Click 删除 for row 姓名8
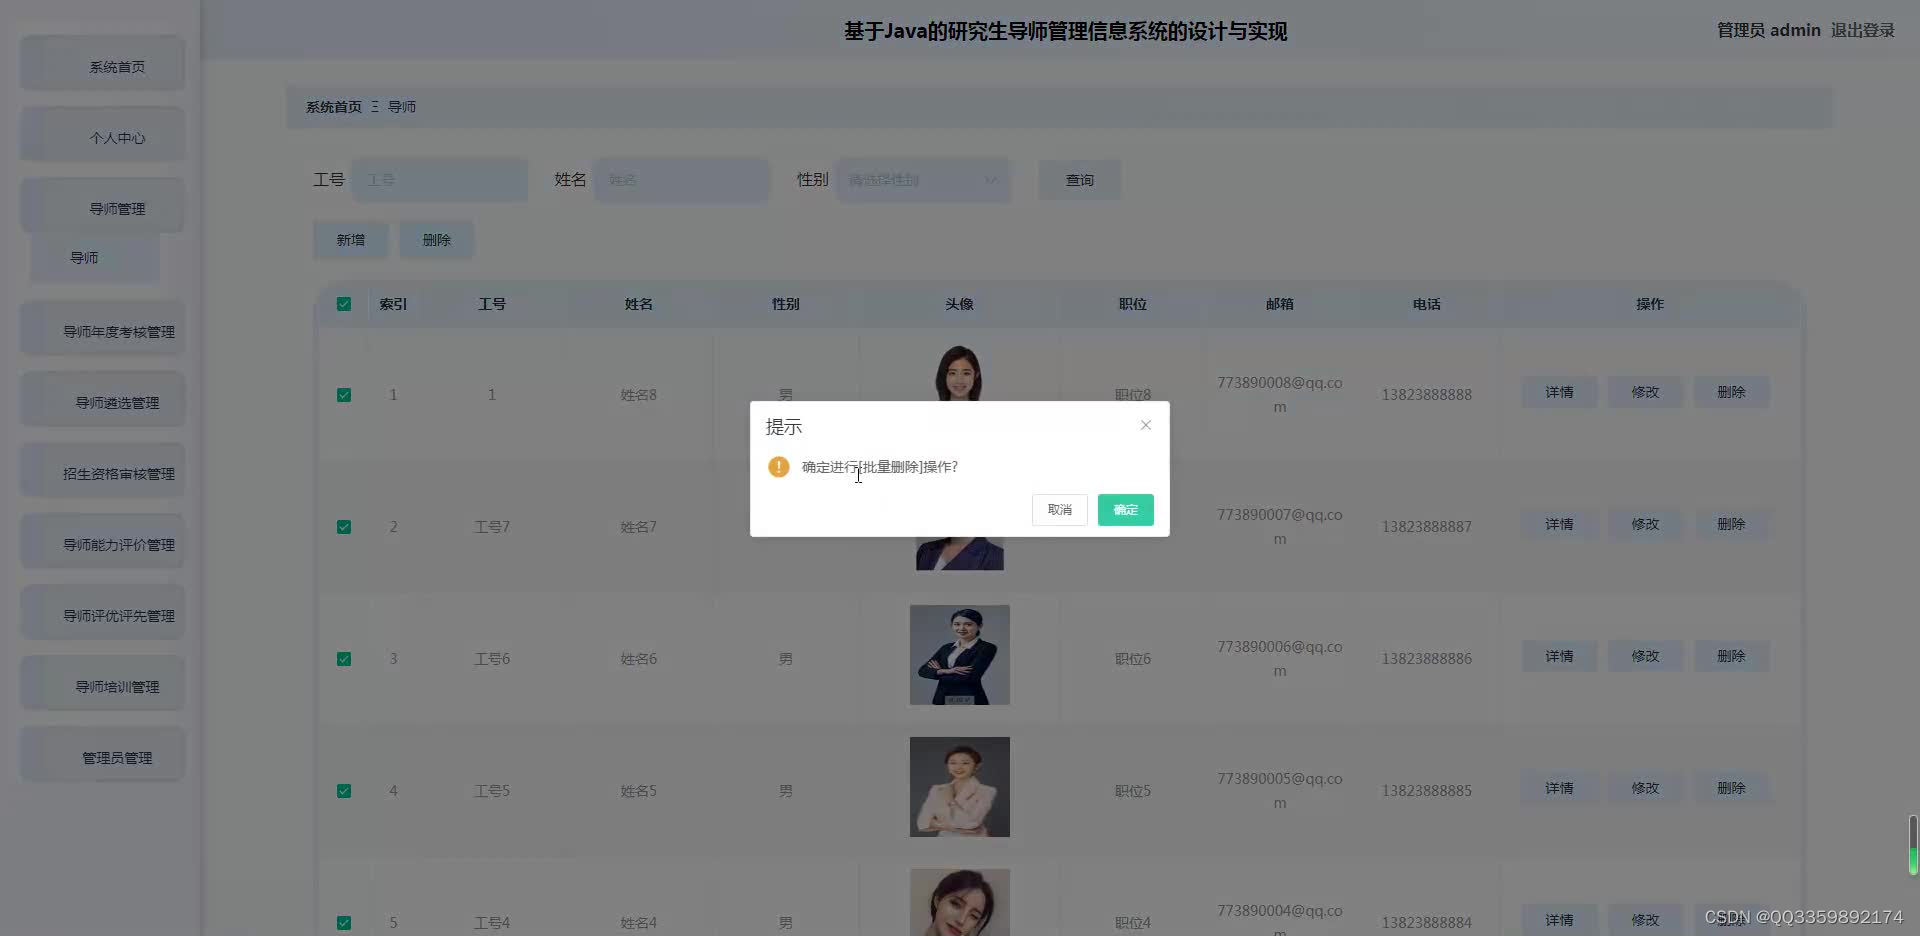This screenshot has width=1920, height=936. pyautogui.click(x=1731, y=392)
